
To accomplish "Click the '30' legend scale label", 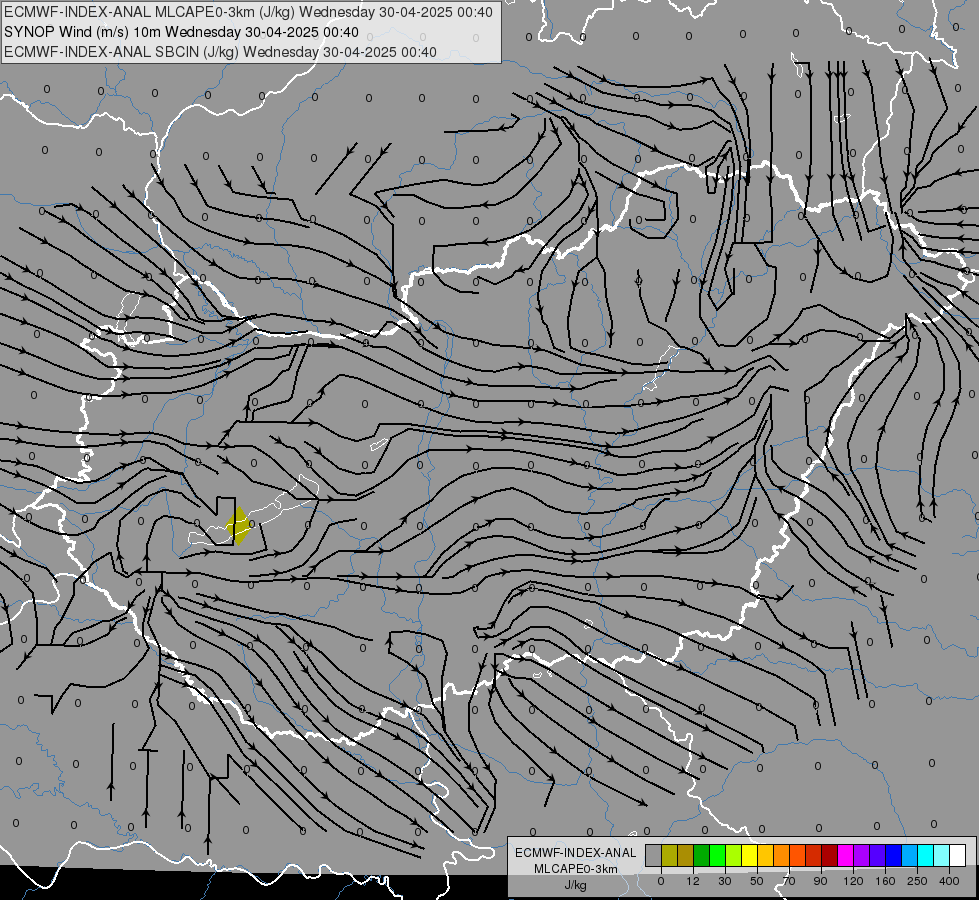I will (x=725, y=881).
